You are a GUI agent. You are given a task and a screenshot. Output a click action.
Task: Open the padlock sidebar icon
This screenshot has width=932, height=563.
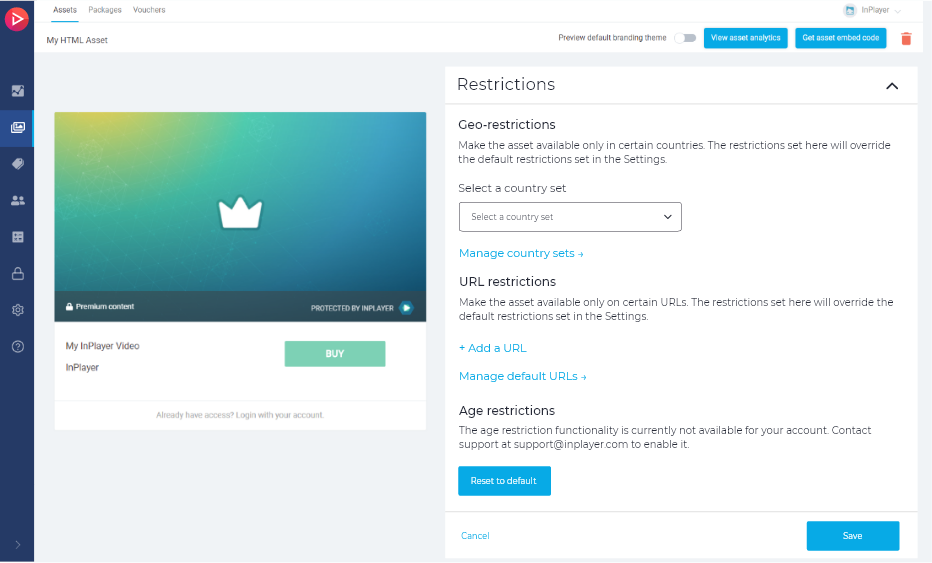(17, 273)
